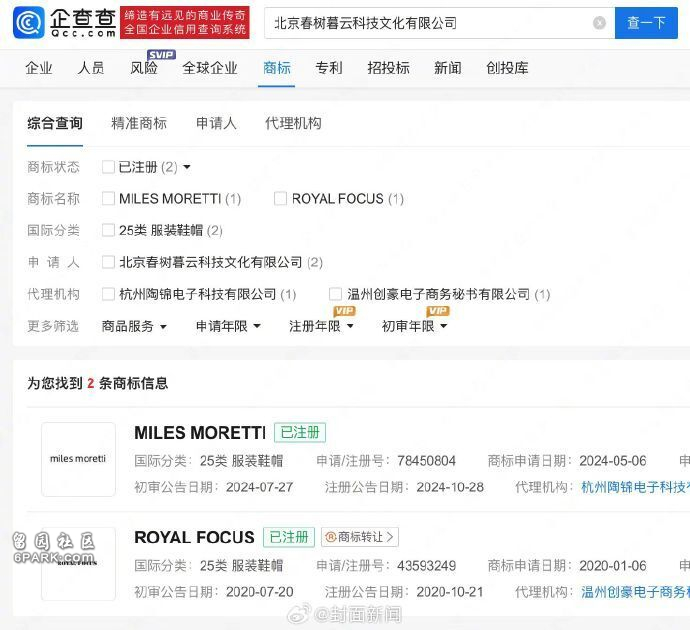Image resolution: width=690 pixels, height=630 pixels.
Task: Open the 温州创豪电子商务 agency link
Action: (635, 592)
